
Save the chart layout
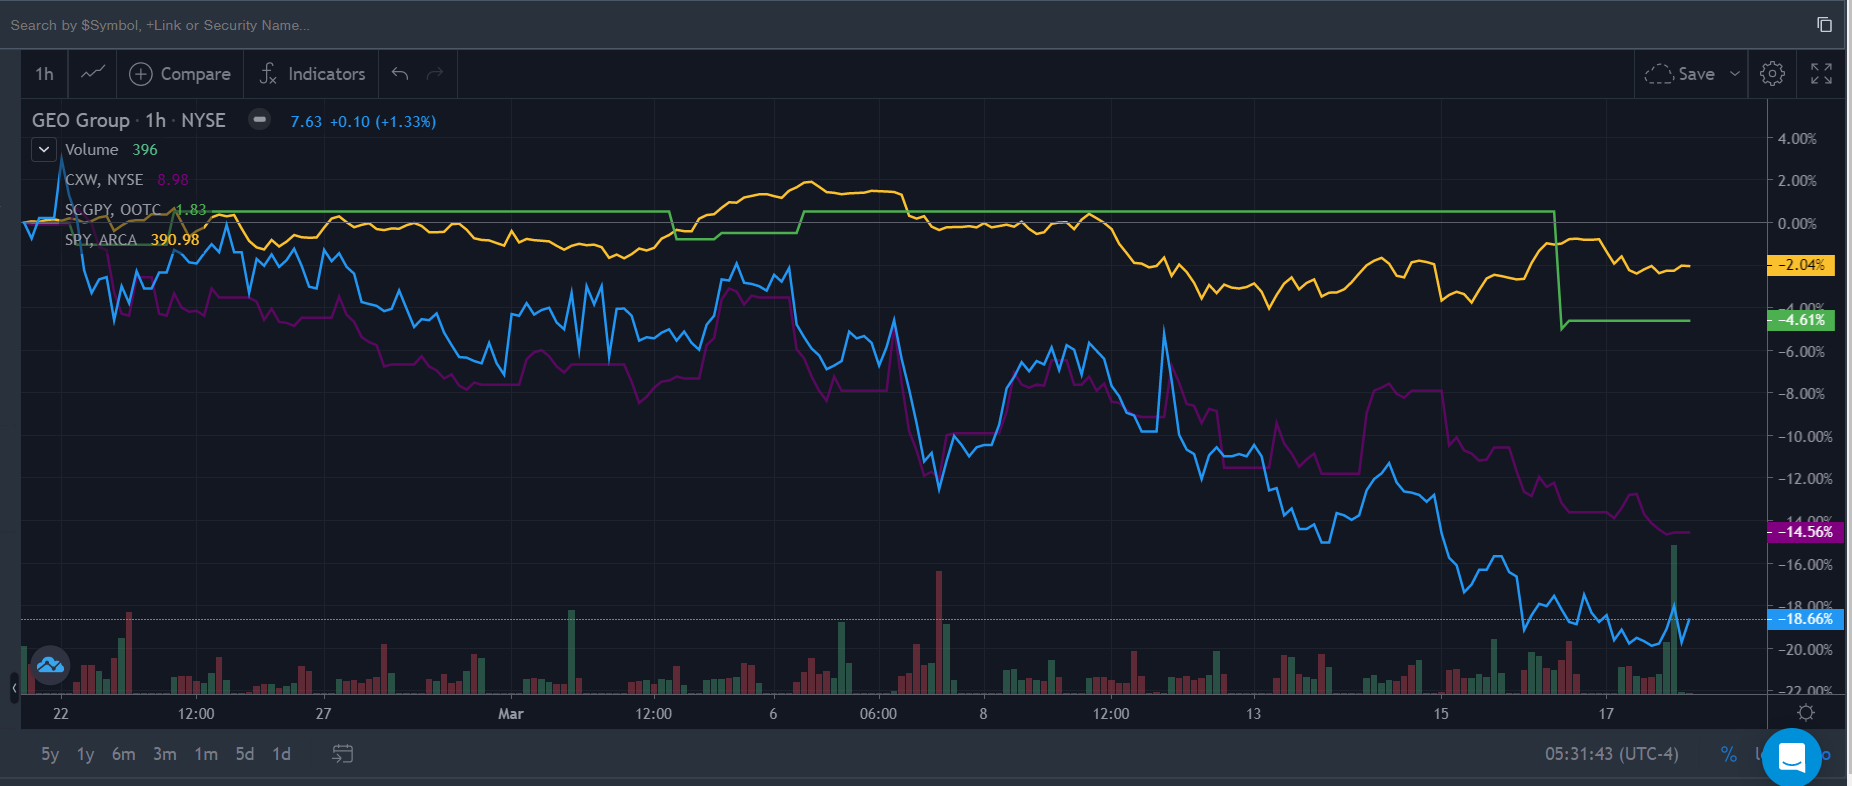point(1680,74)
